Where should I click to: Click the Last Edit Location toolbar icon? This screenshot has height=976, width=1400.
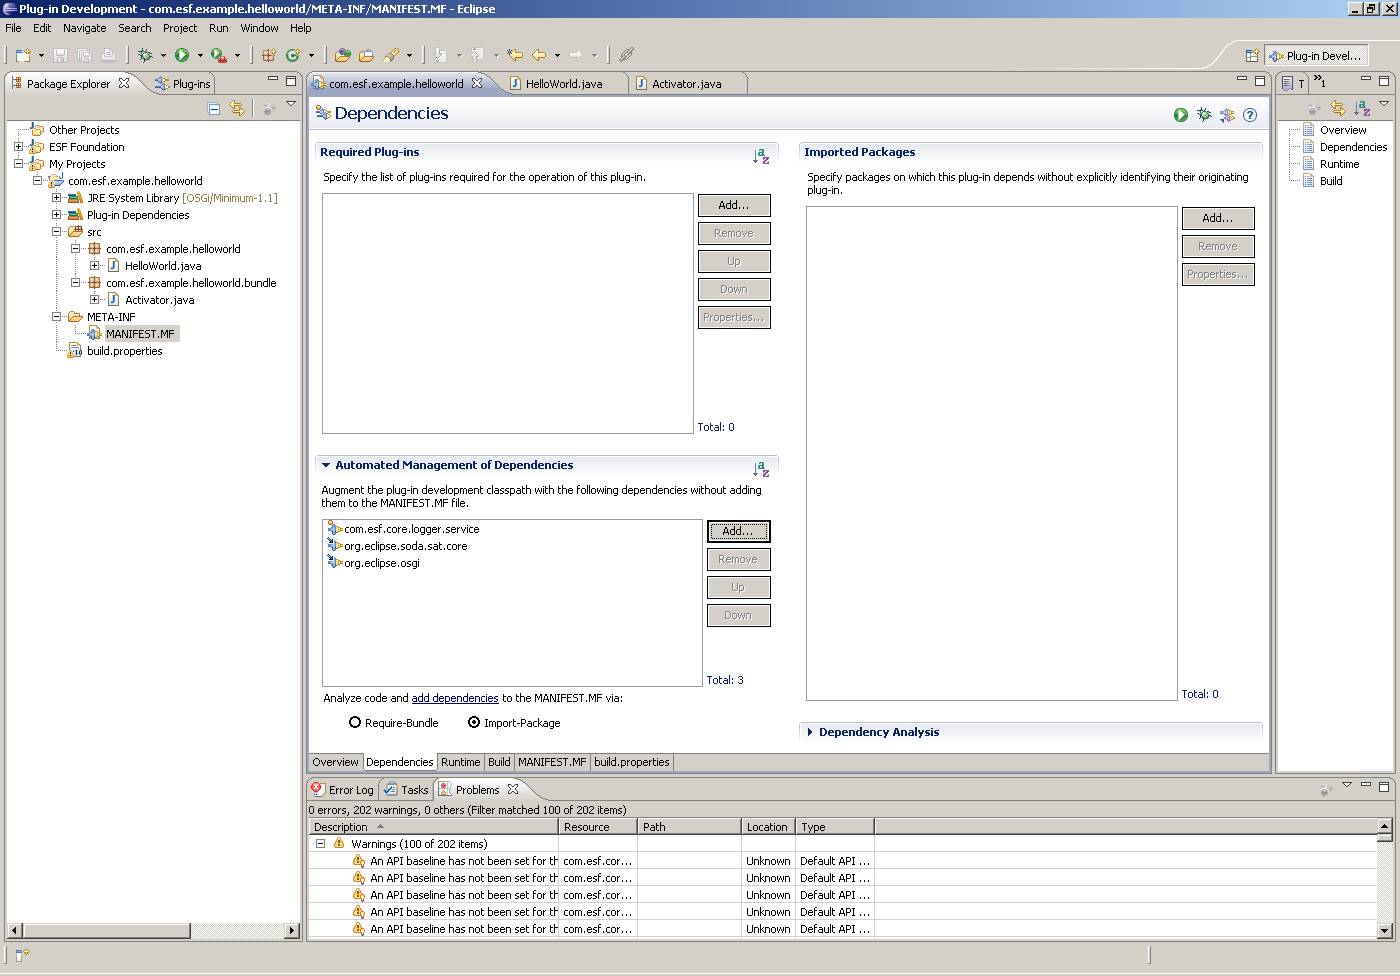[x=515, y=55]
